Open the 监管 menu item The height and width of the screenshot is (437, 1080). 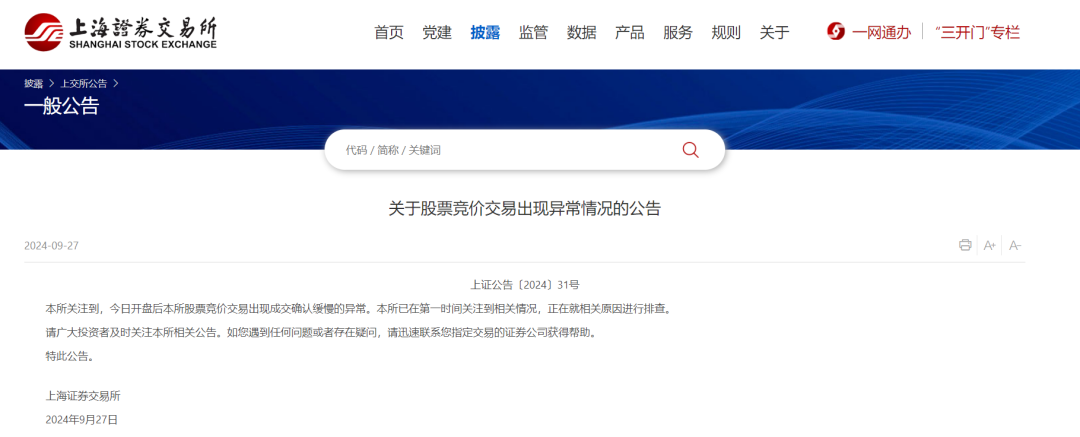click(534, 32)
